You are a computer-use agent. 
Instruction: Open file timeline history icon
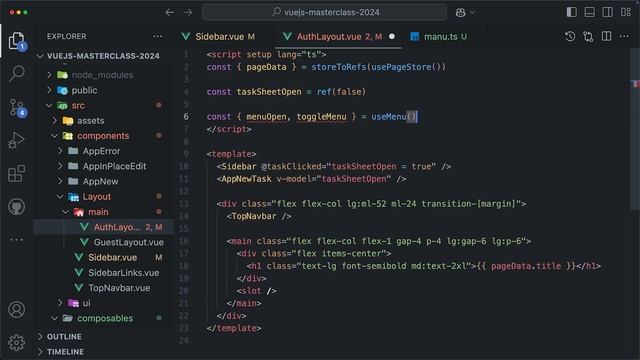[x=570, y=37]
